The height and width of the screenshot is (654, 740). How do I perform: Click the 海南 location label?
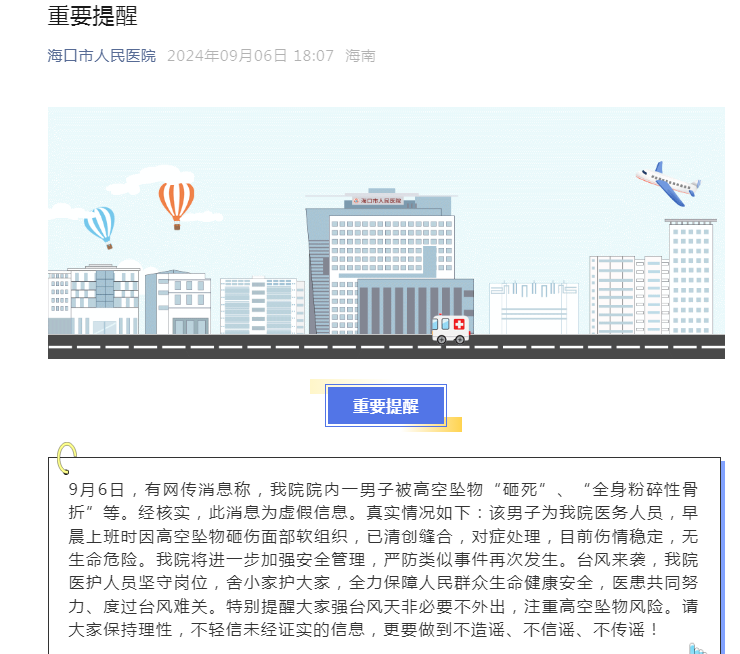click(x=360, y=56)
